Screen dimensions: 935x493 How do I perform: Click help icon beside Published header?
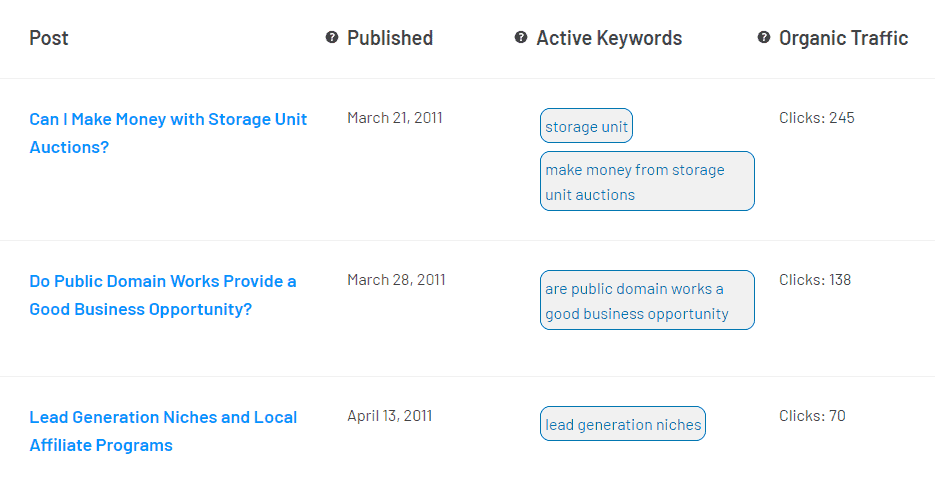pyautogui.click(x=332, y=38)
